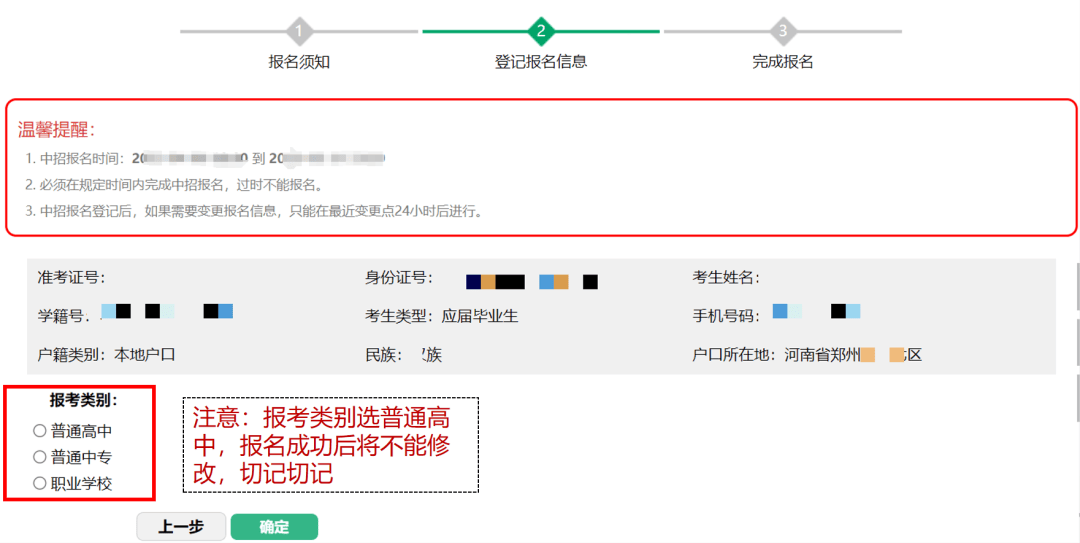Viewport: 1080px width, 543px height.
Task: Select the 普通高中 radio button
Action: [40, 431]
